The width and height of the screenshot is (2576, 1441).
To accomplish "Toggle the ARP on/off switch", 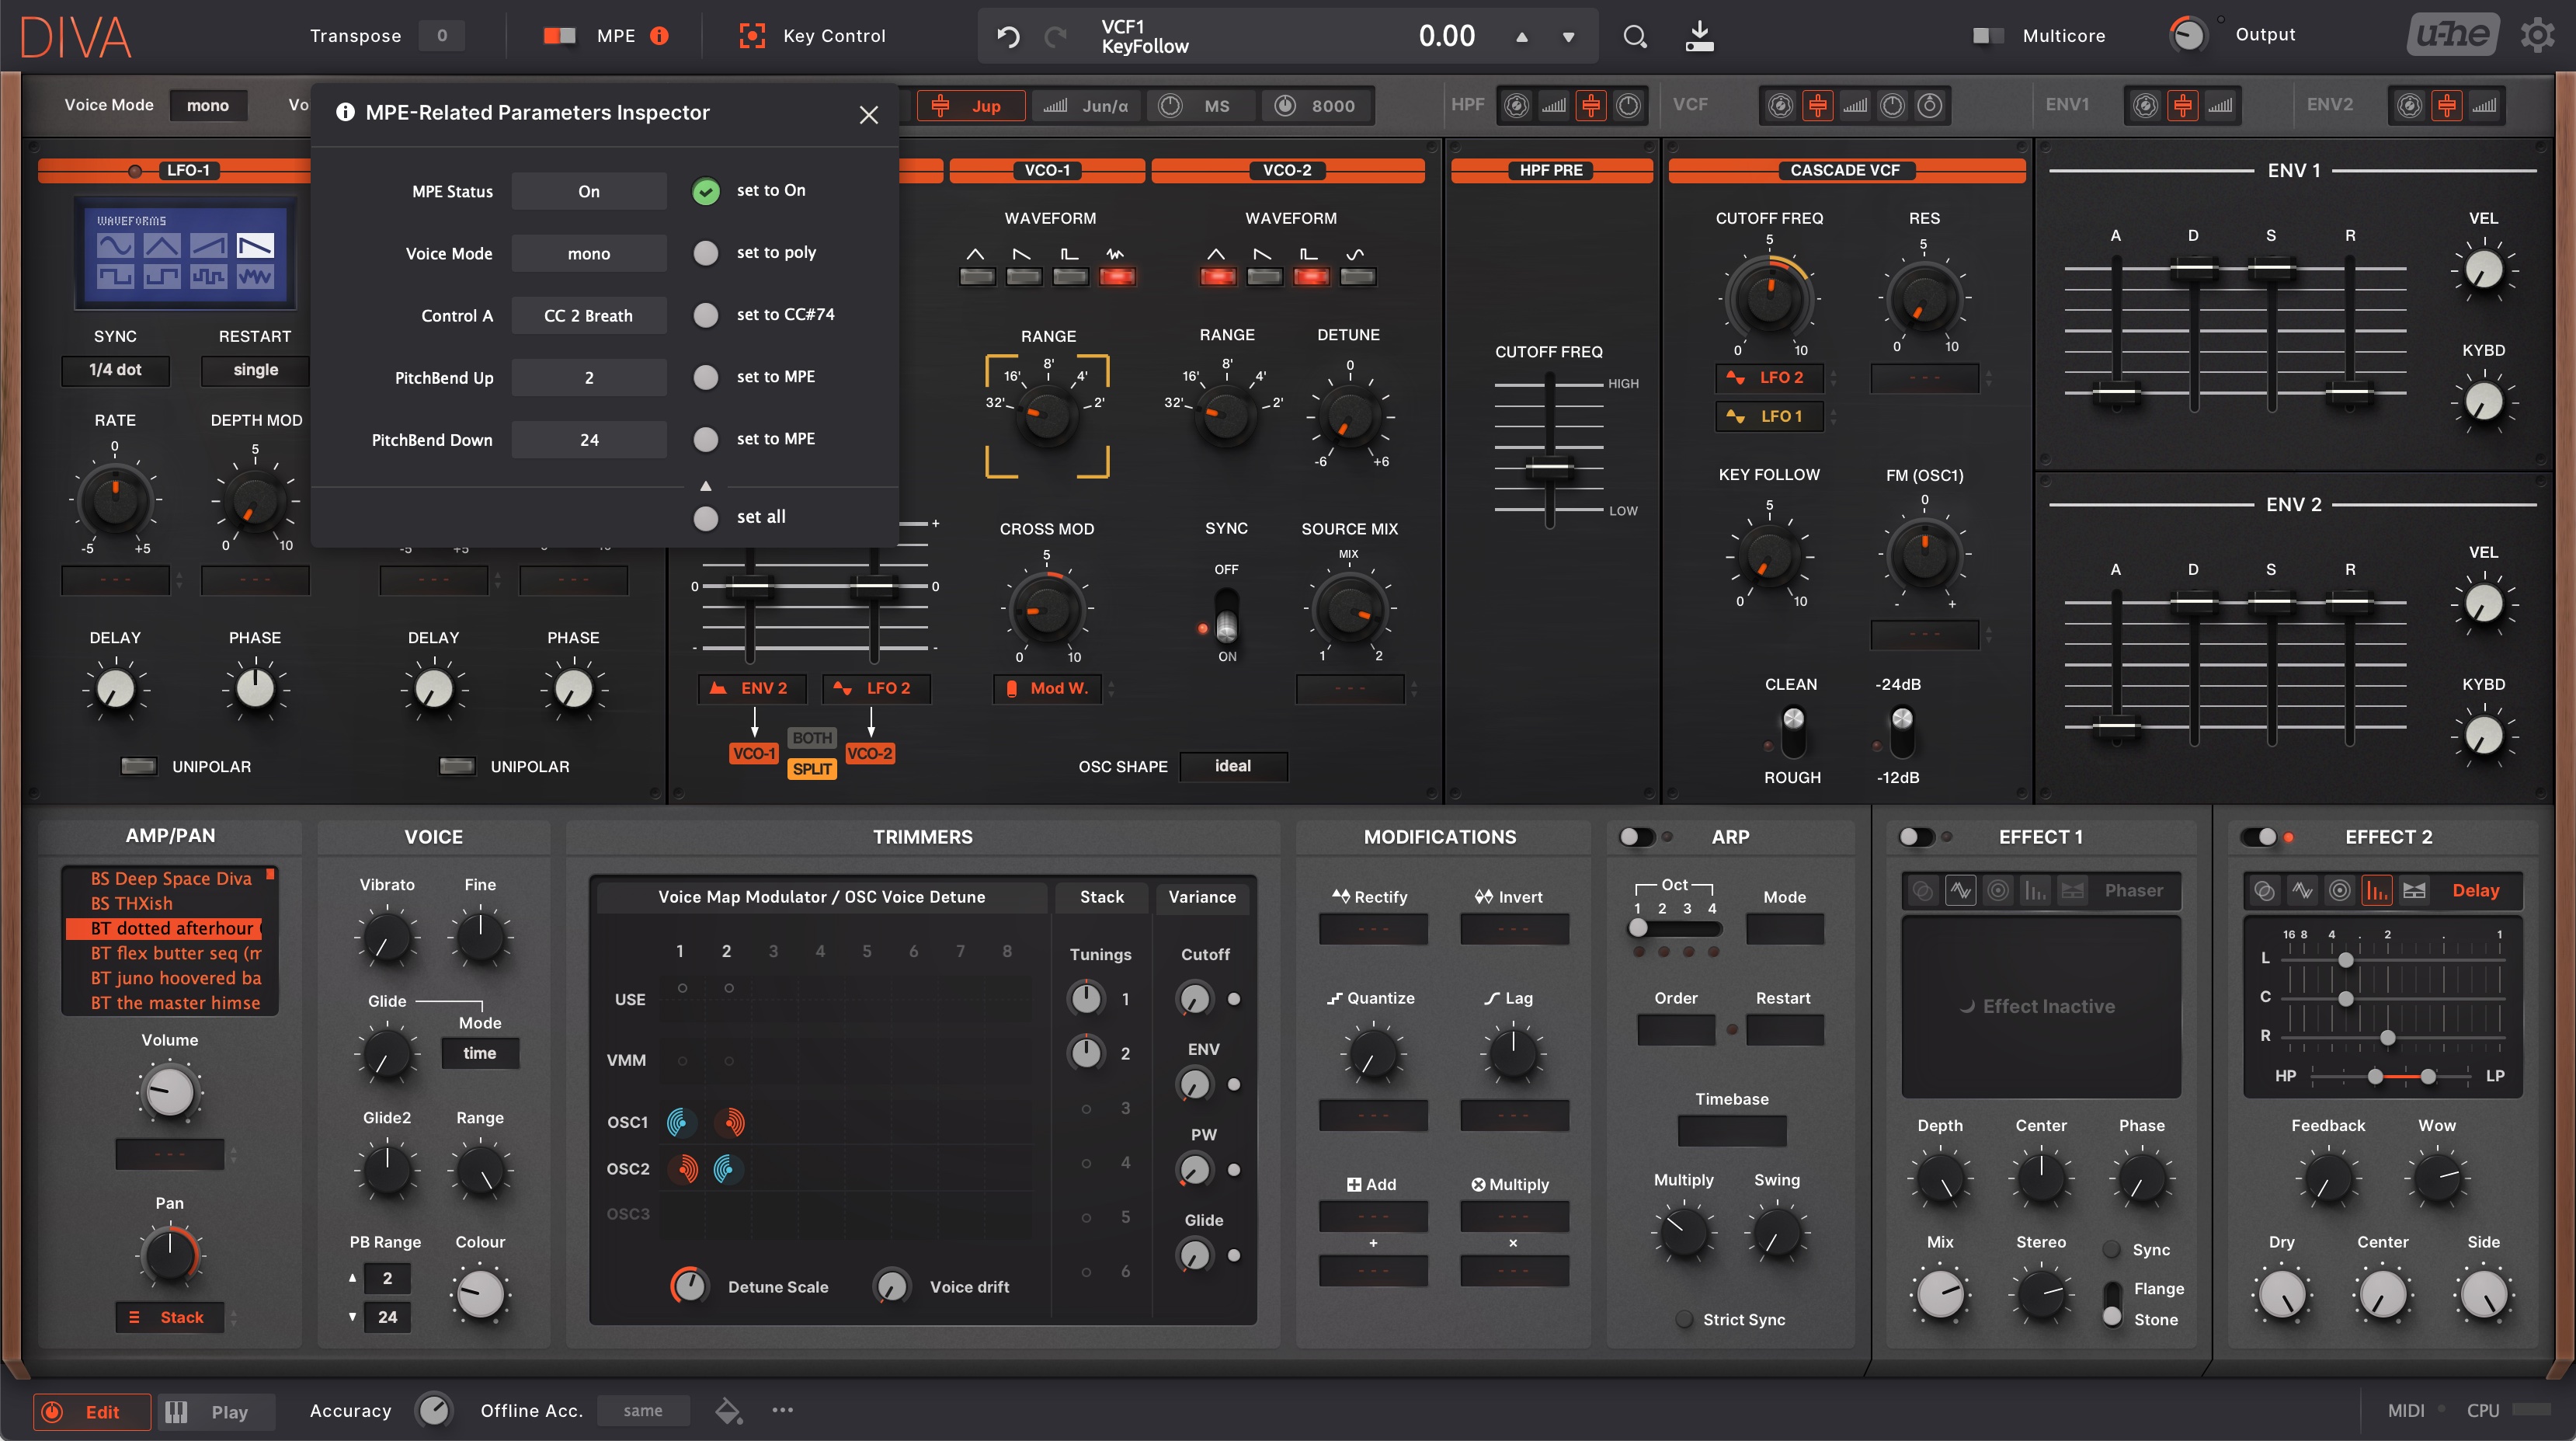I will (x=1637, y=837).
